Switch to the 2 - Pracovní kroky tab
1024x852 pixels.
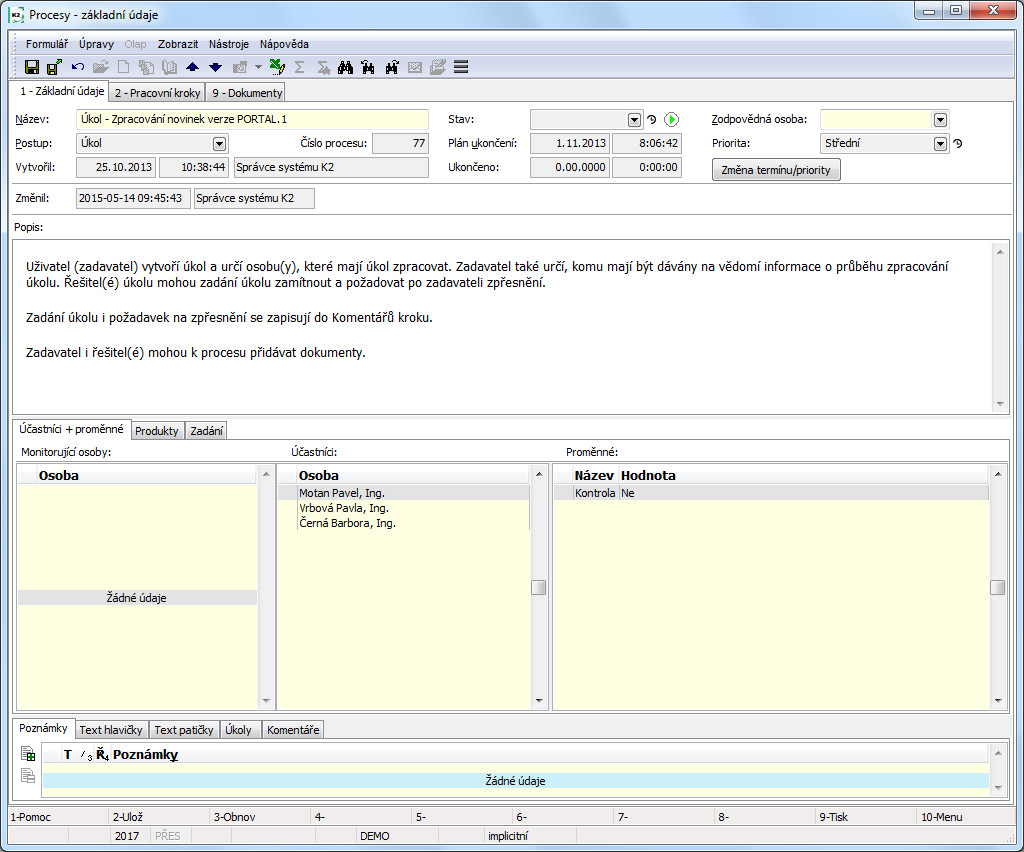click(157, 93)
